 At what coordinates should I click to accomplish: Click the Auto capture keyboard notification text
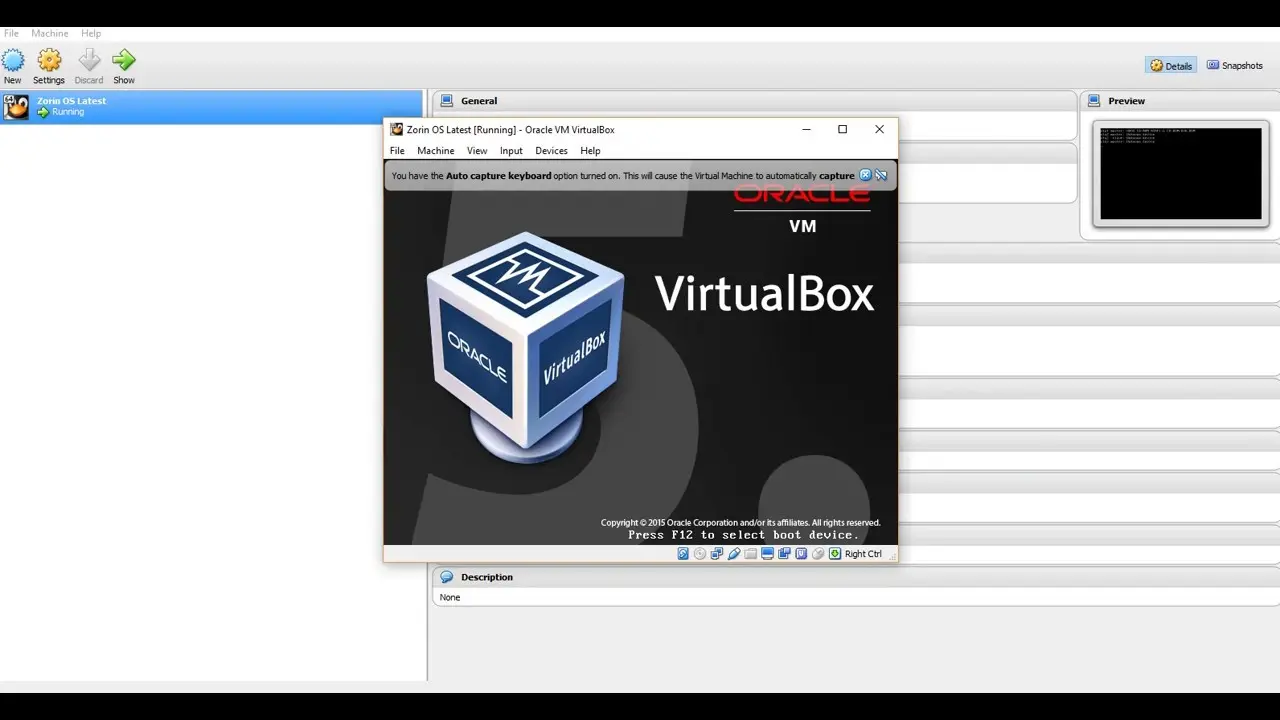(x=623, y=176)
